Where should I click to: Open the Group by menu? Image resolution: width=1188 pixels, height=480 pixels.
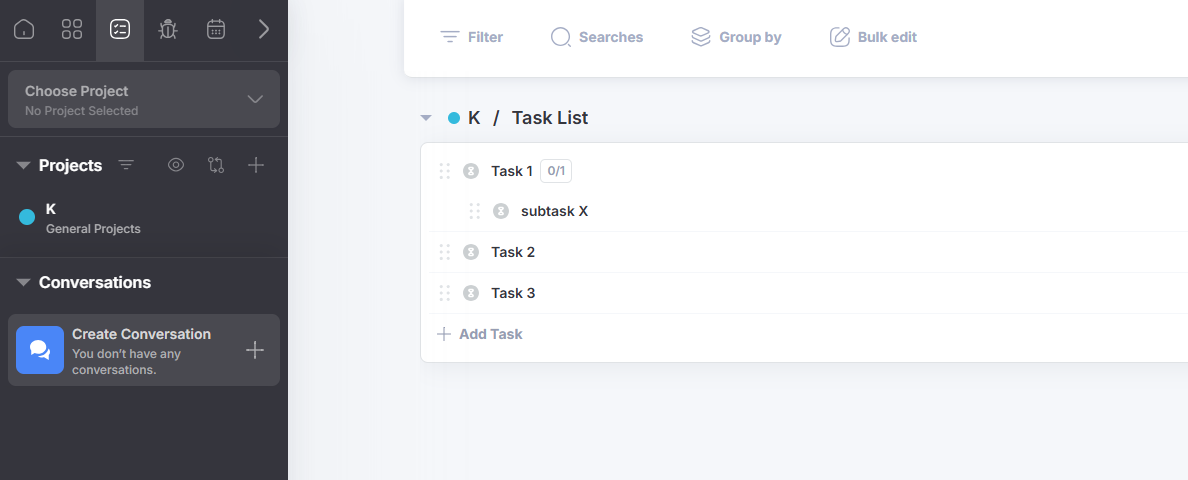[736, 37]
